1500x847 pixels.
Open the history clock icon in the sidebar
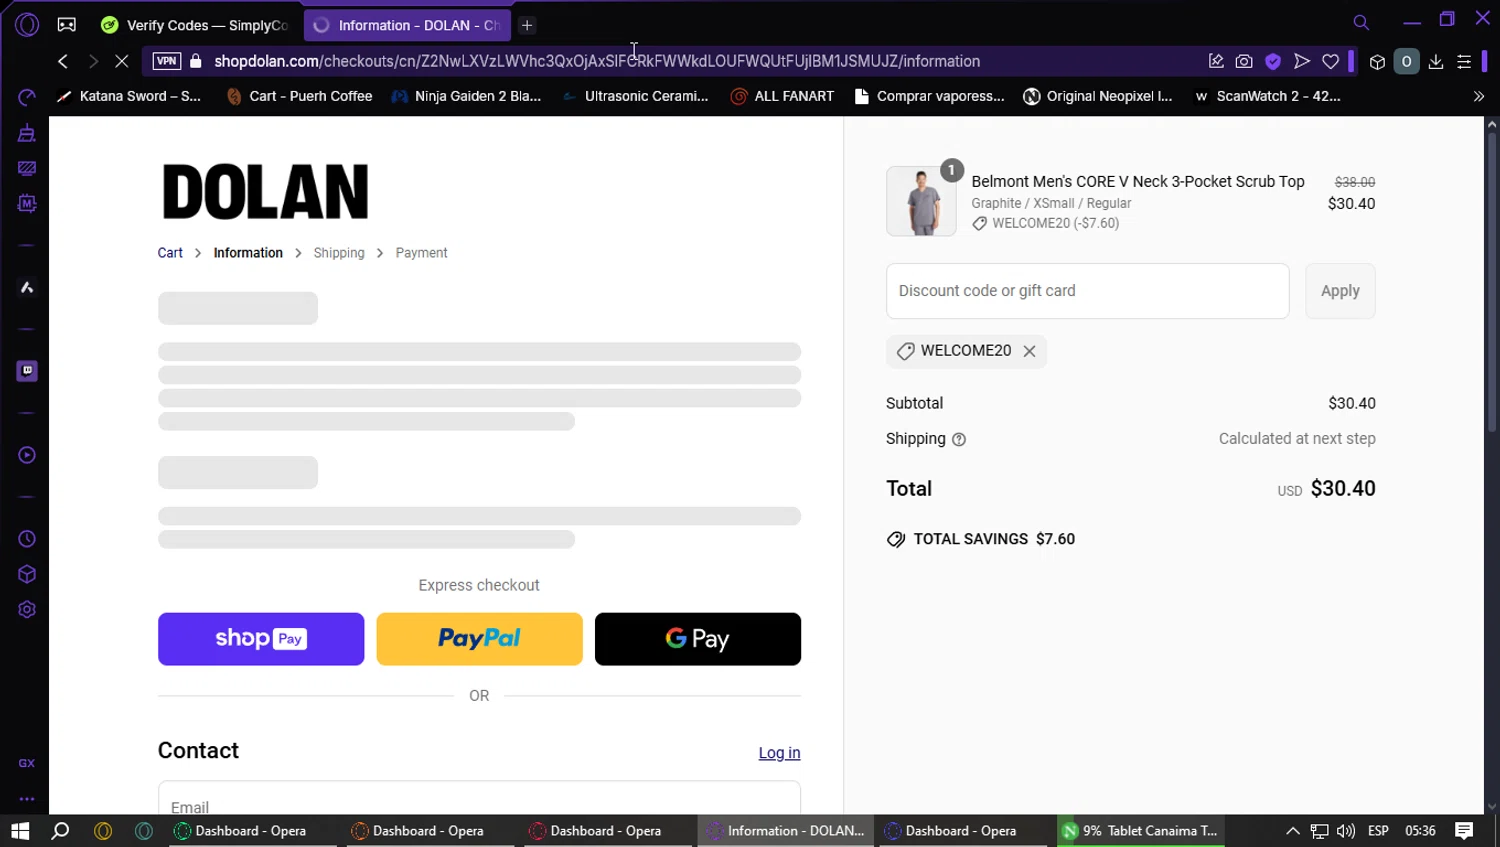27,539
